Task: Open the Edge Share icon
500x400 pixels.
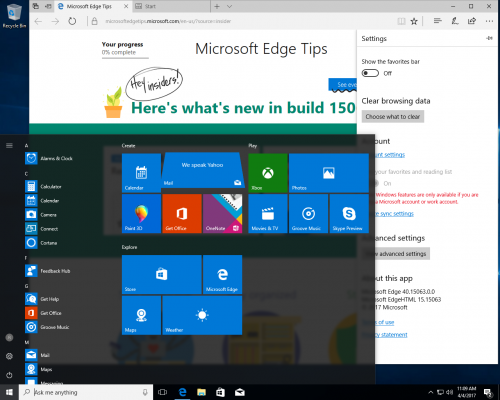Action: 472,21
